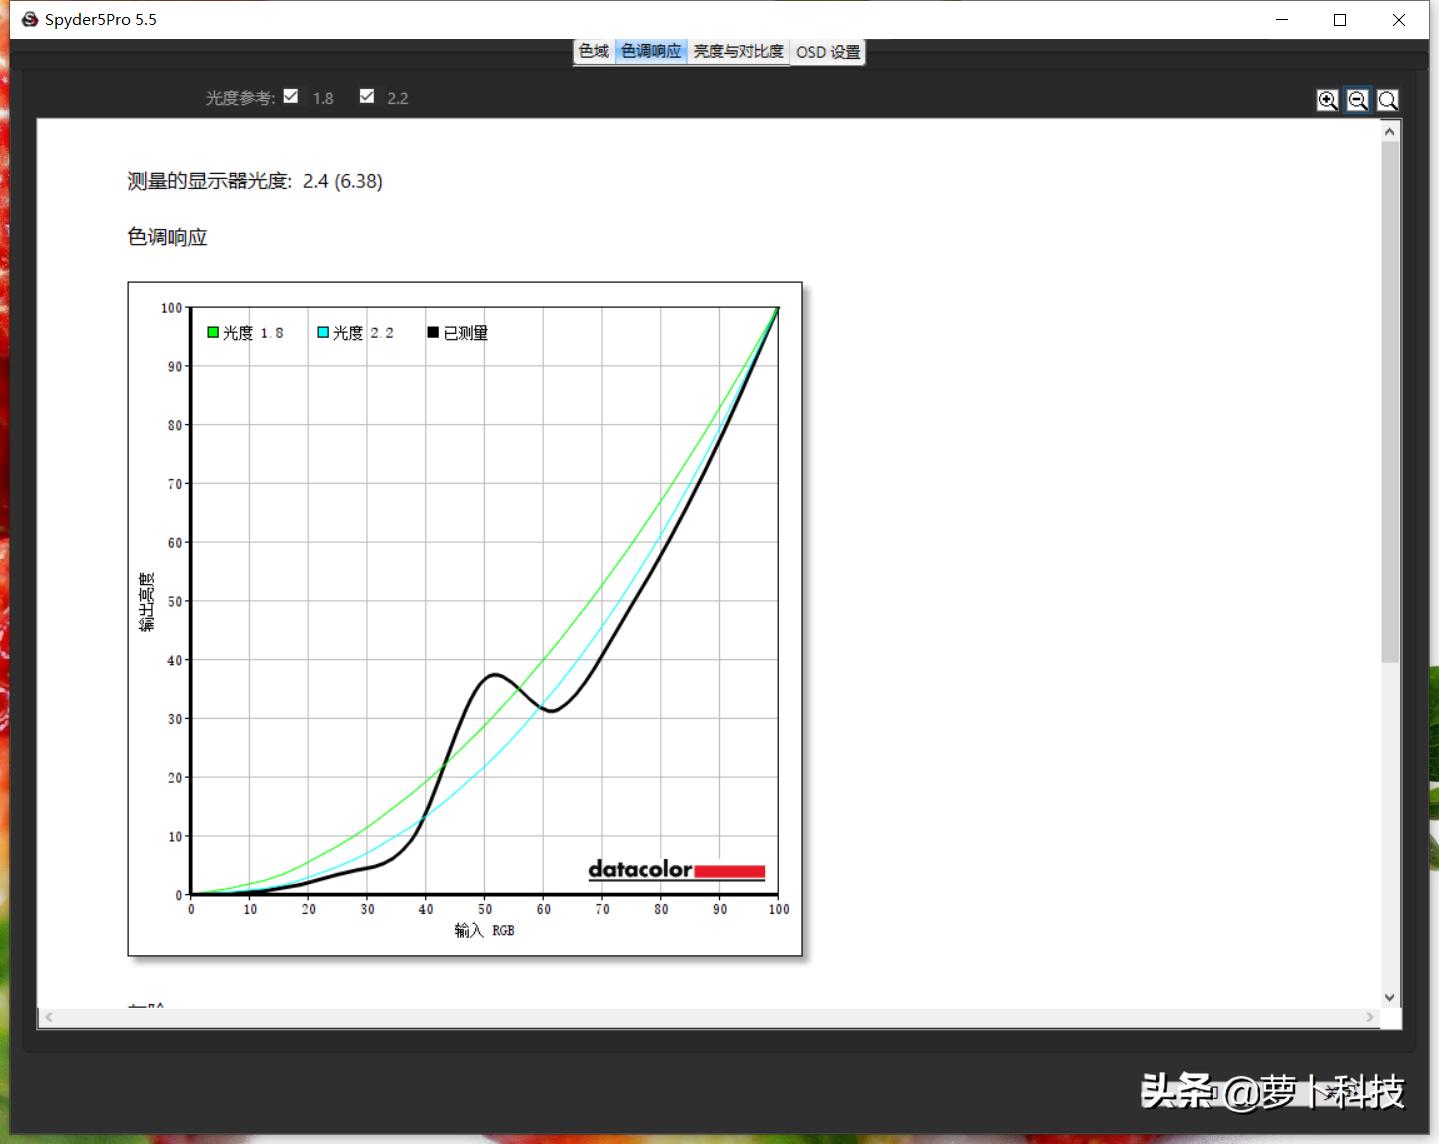1439x1144 pixels.
Task: Click the zoom out magnifier icon
Action: 1357,100
